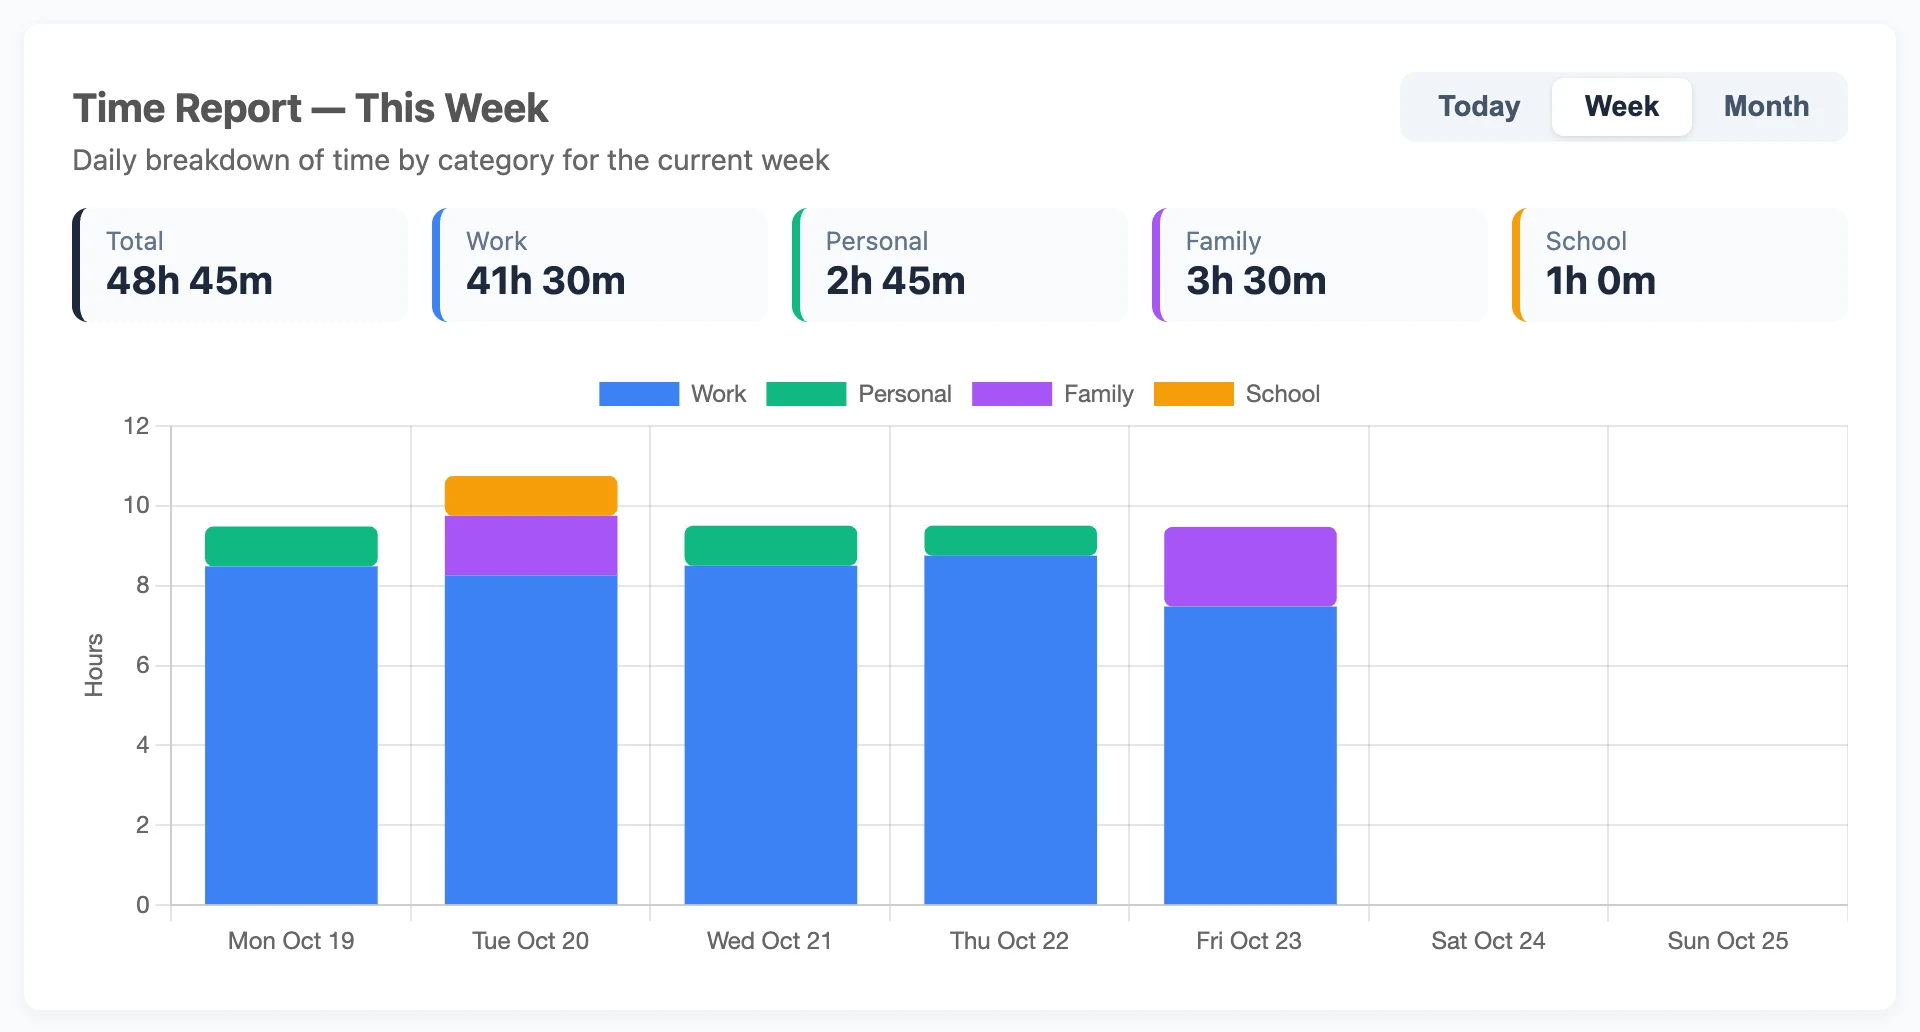Viewport: 1920px width, 1032px height.
Task: Click Tuesday's orange School segment
Action: tap(531, 496)
